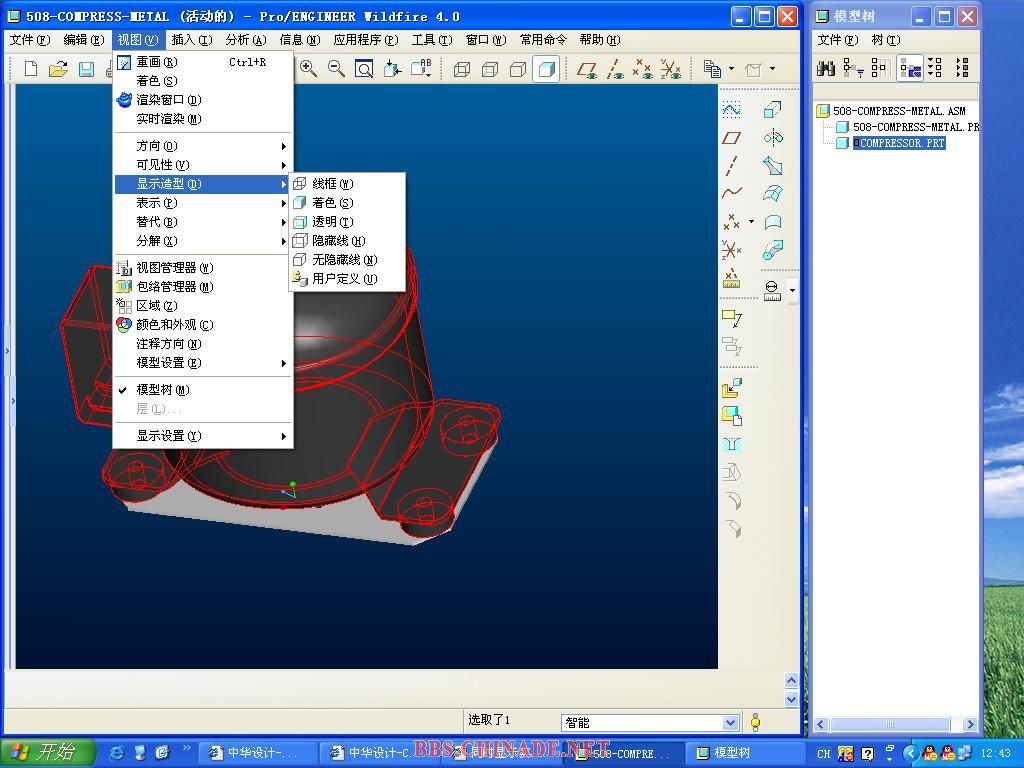Expand the 显示设置 display settings submenu

tap(202, 436)
